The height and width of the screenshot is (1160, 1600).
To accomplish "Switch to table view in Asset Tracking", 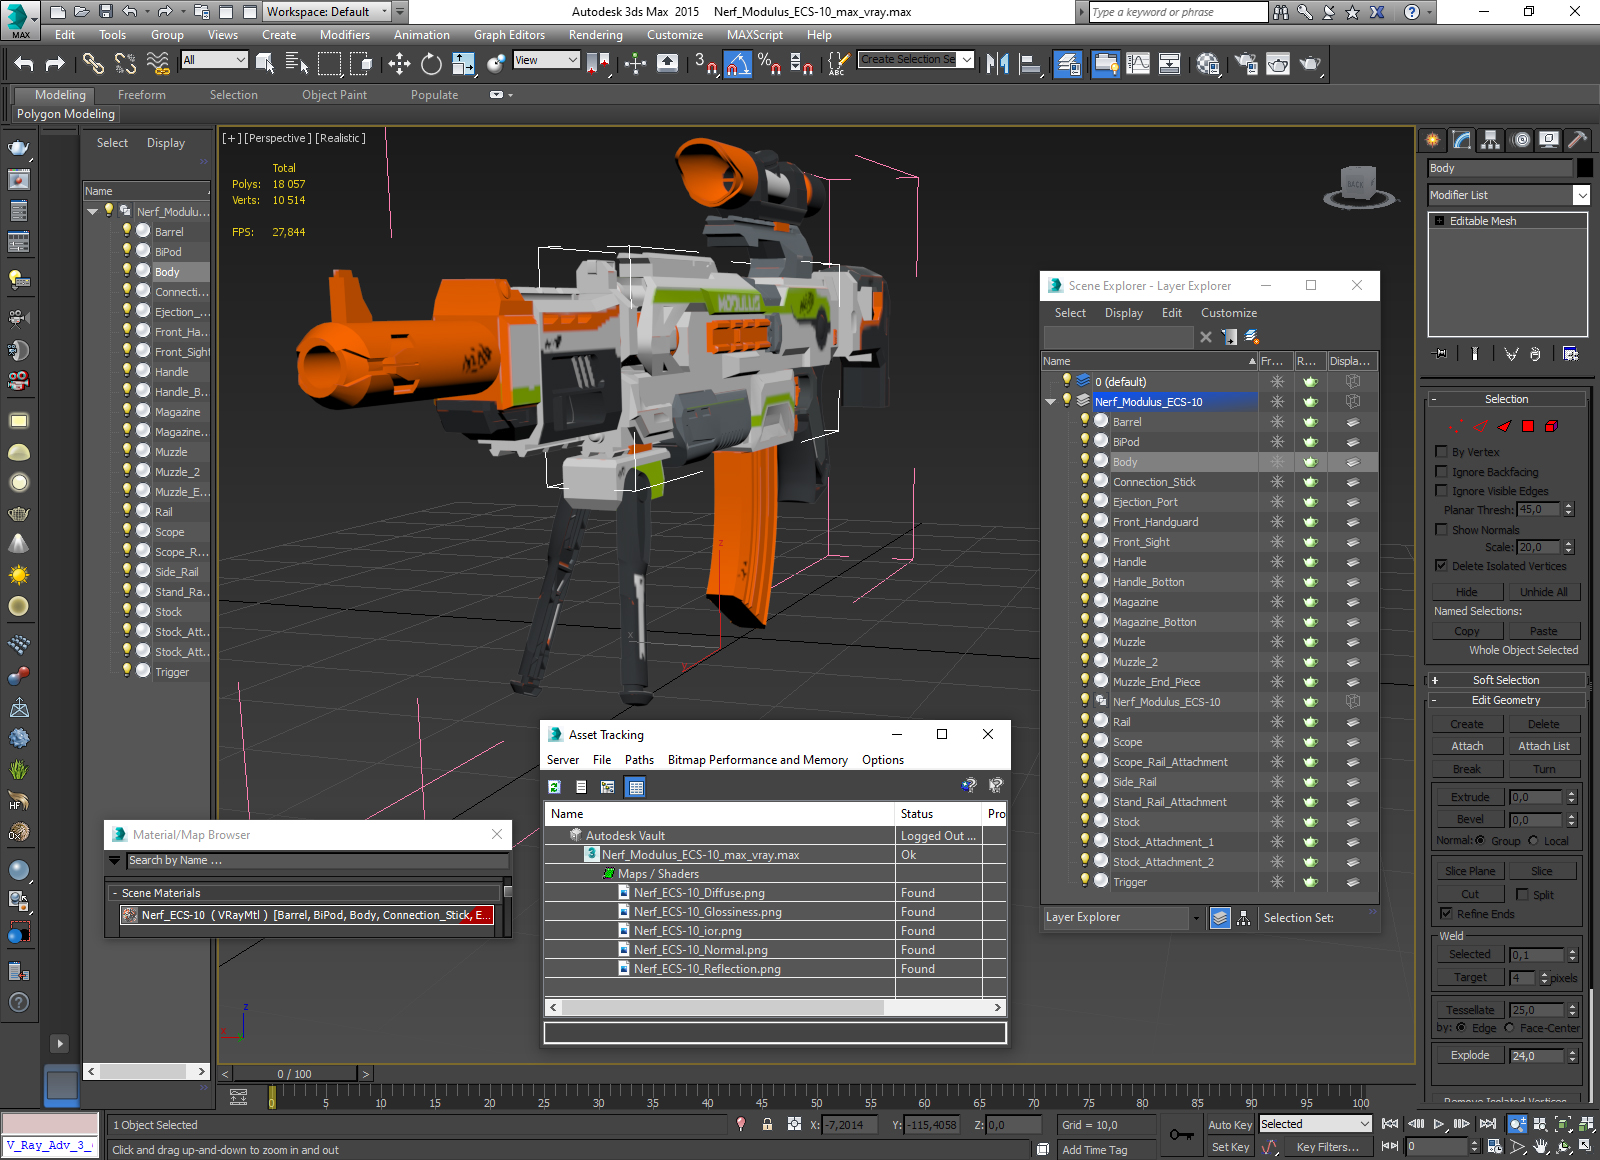I will coord(635,787).
